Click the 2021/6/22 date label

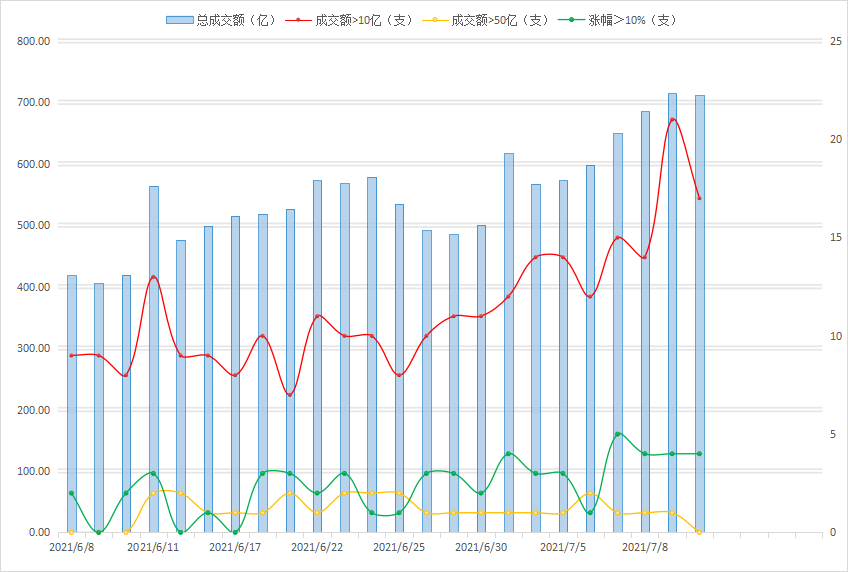tap(317, 547)
